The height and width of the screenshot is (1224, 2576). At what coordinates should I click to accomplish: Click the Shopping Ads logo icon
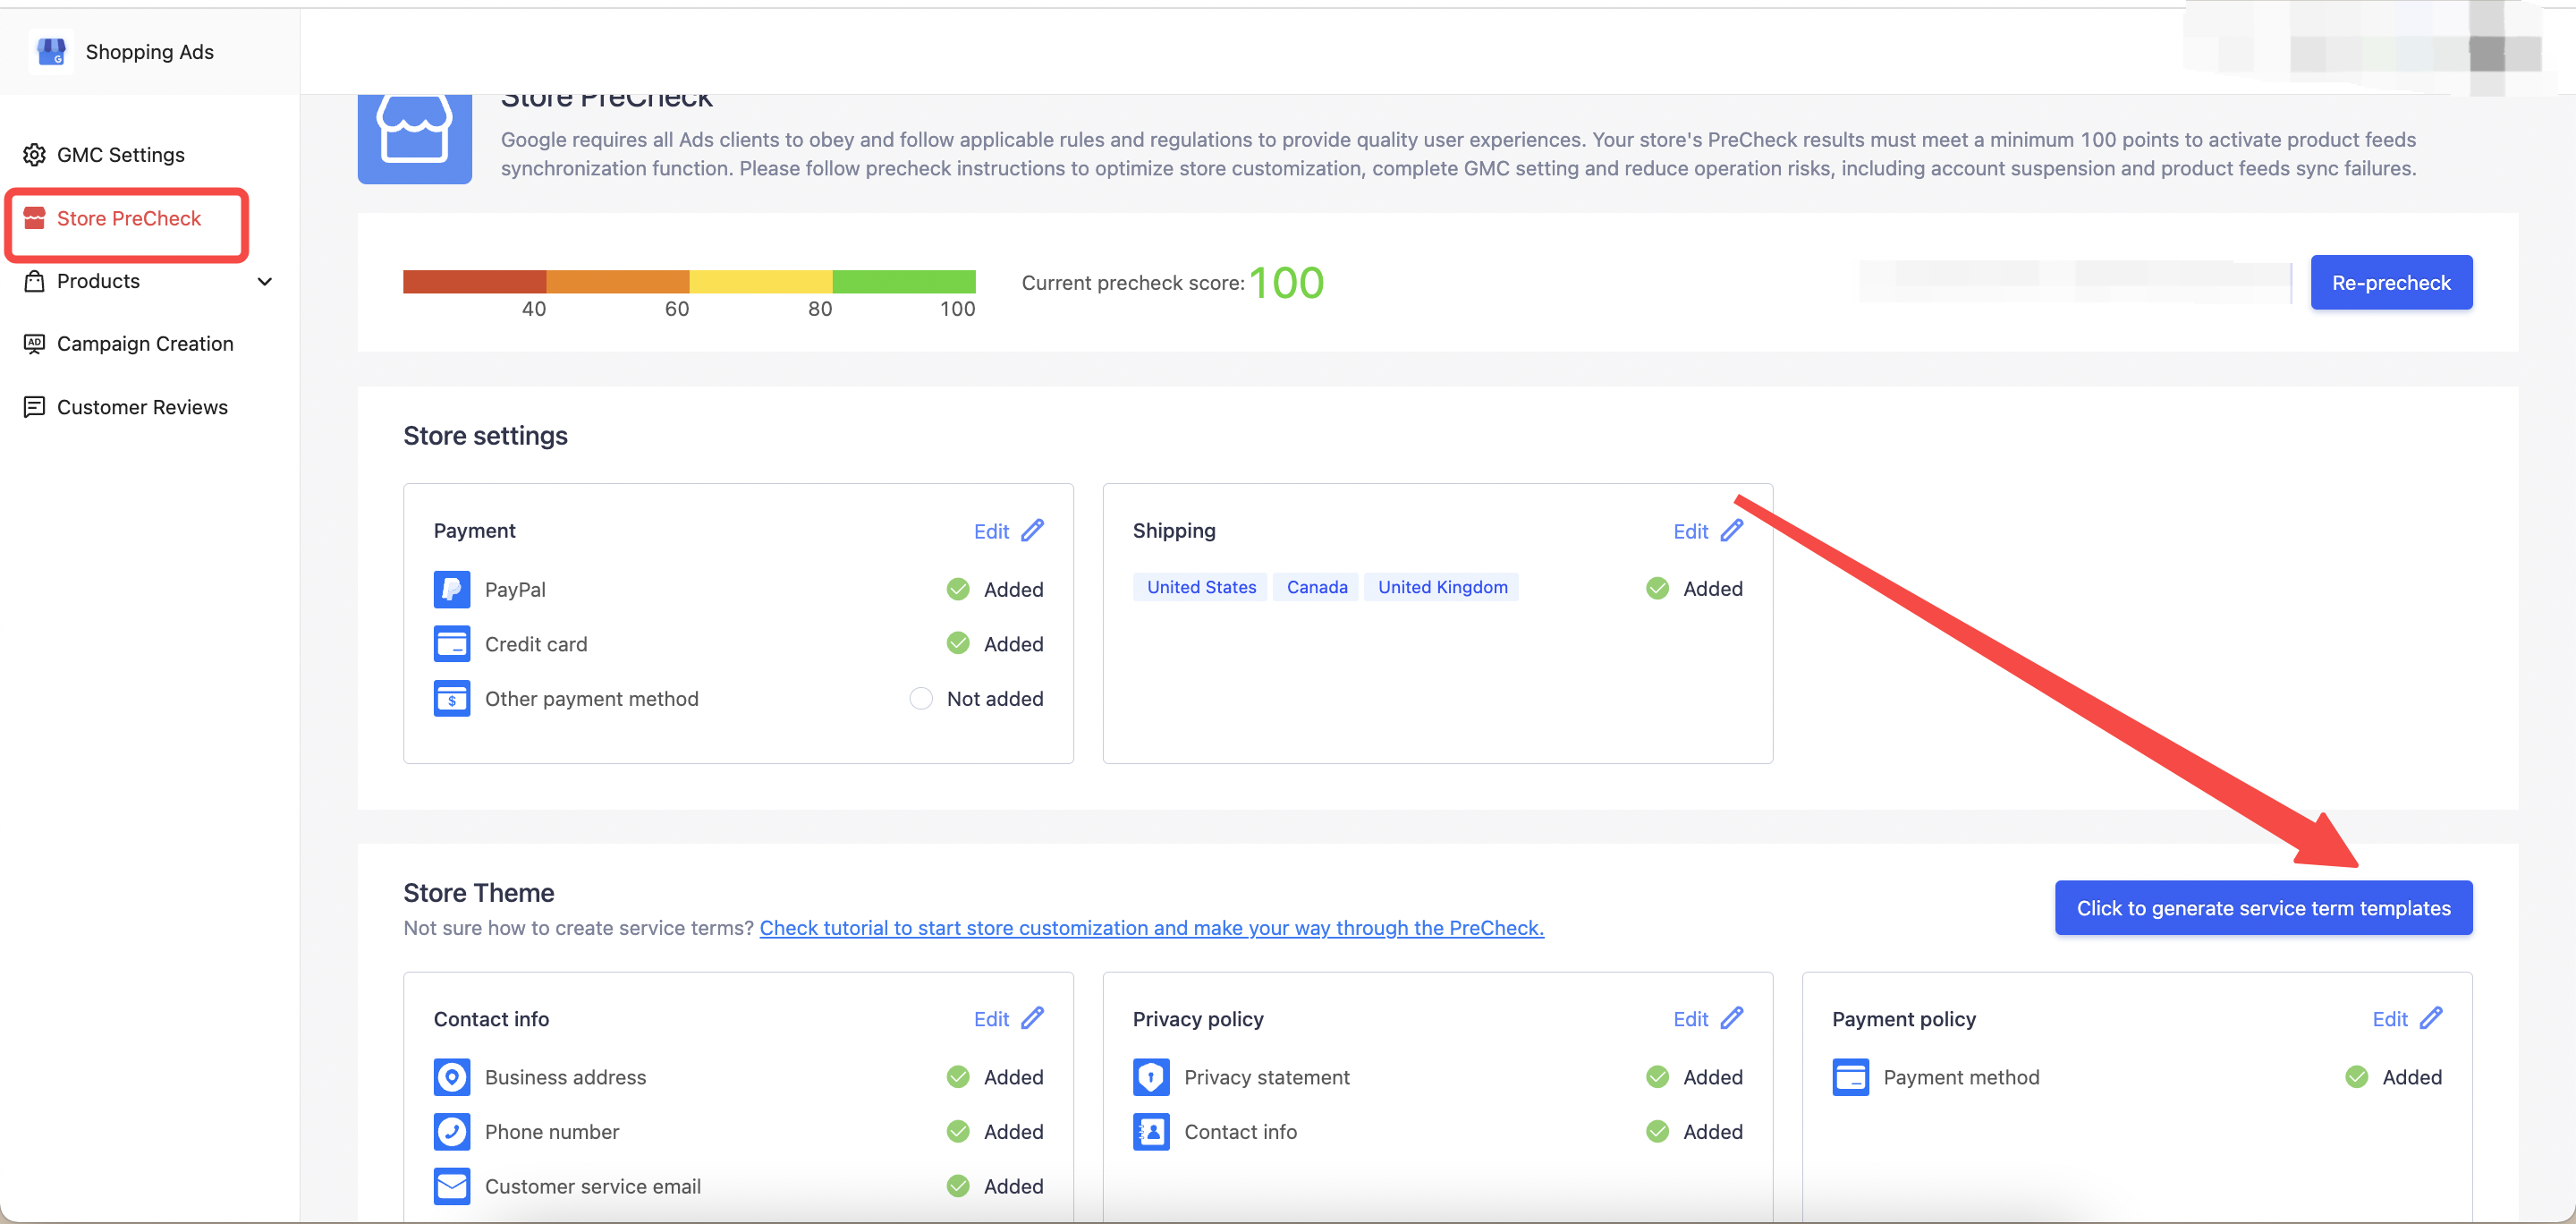pos(50,51)
